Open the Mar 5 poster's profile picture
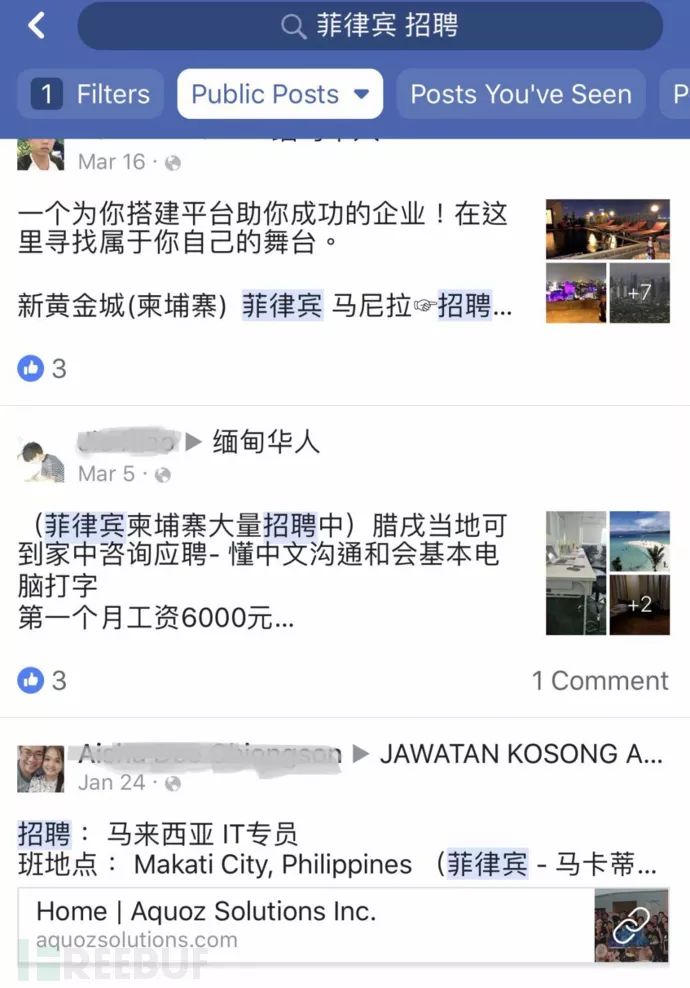Screen dimensions: 690x988 40,461
